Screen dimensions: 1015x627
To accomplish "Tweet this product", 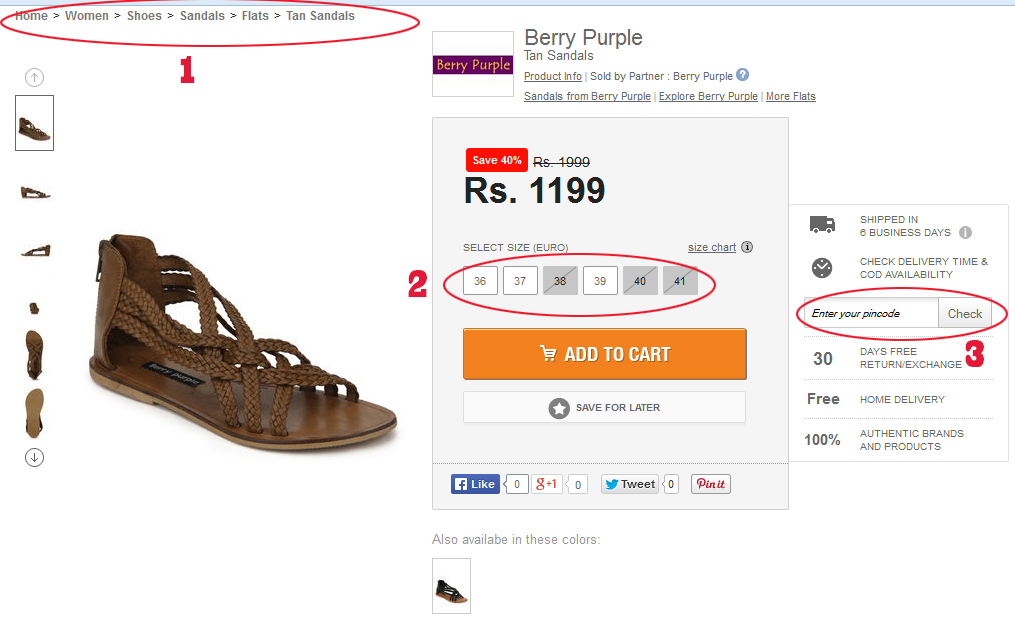I will (630, 484).
